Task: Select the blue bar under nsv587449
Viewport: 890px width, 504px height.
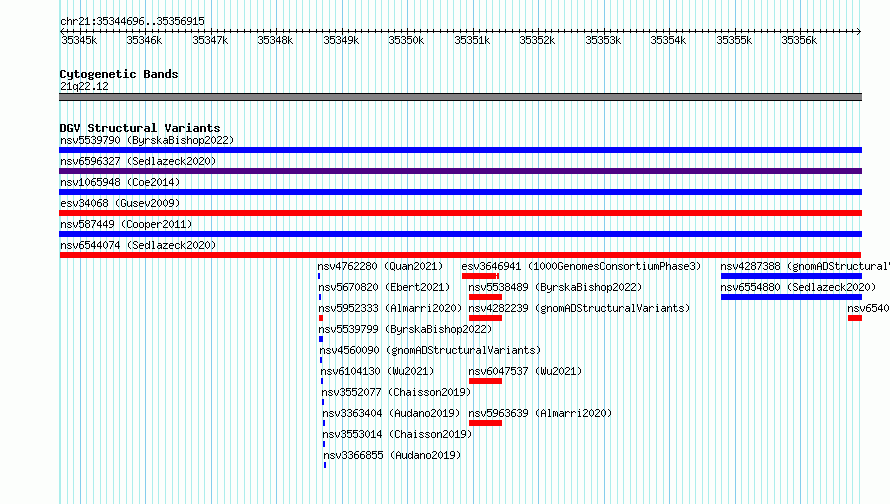Action: (x=460, y=234)
